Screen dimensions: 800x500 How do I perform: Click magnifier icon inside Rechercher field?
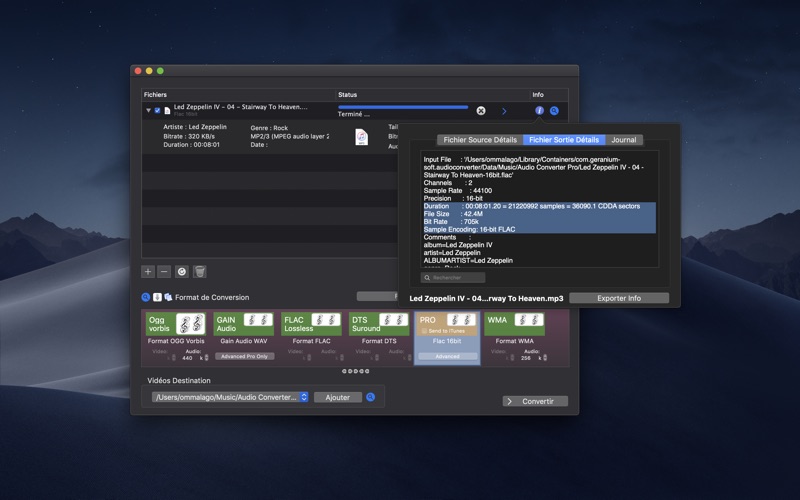click(x=427, y=278)
